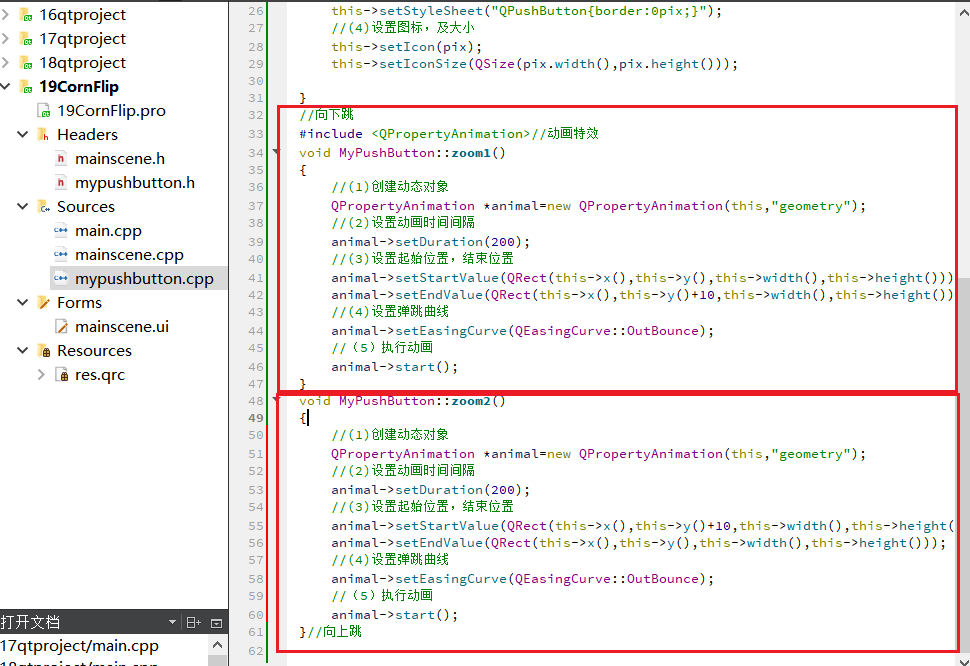Select the Forms label
The height and width of the screenshot is (666, 970).
tap(79, 302)
